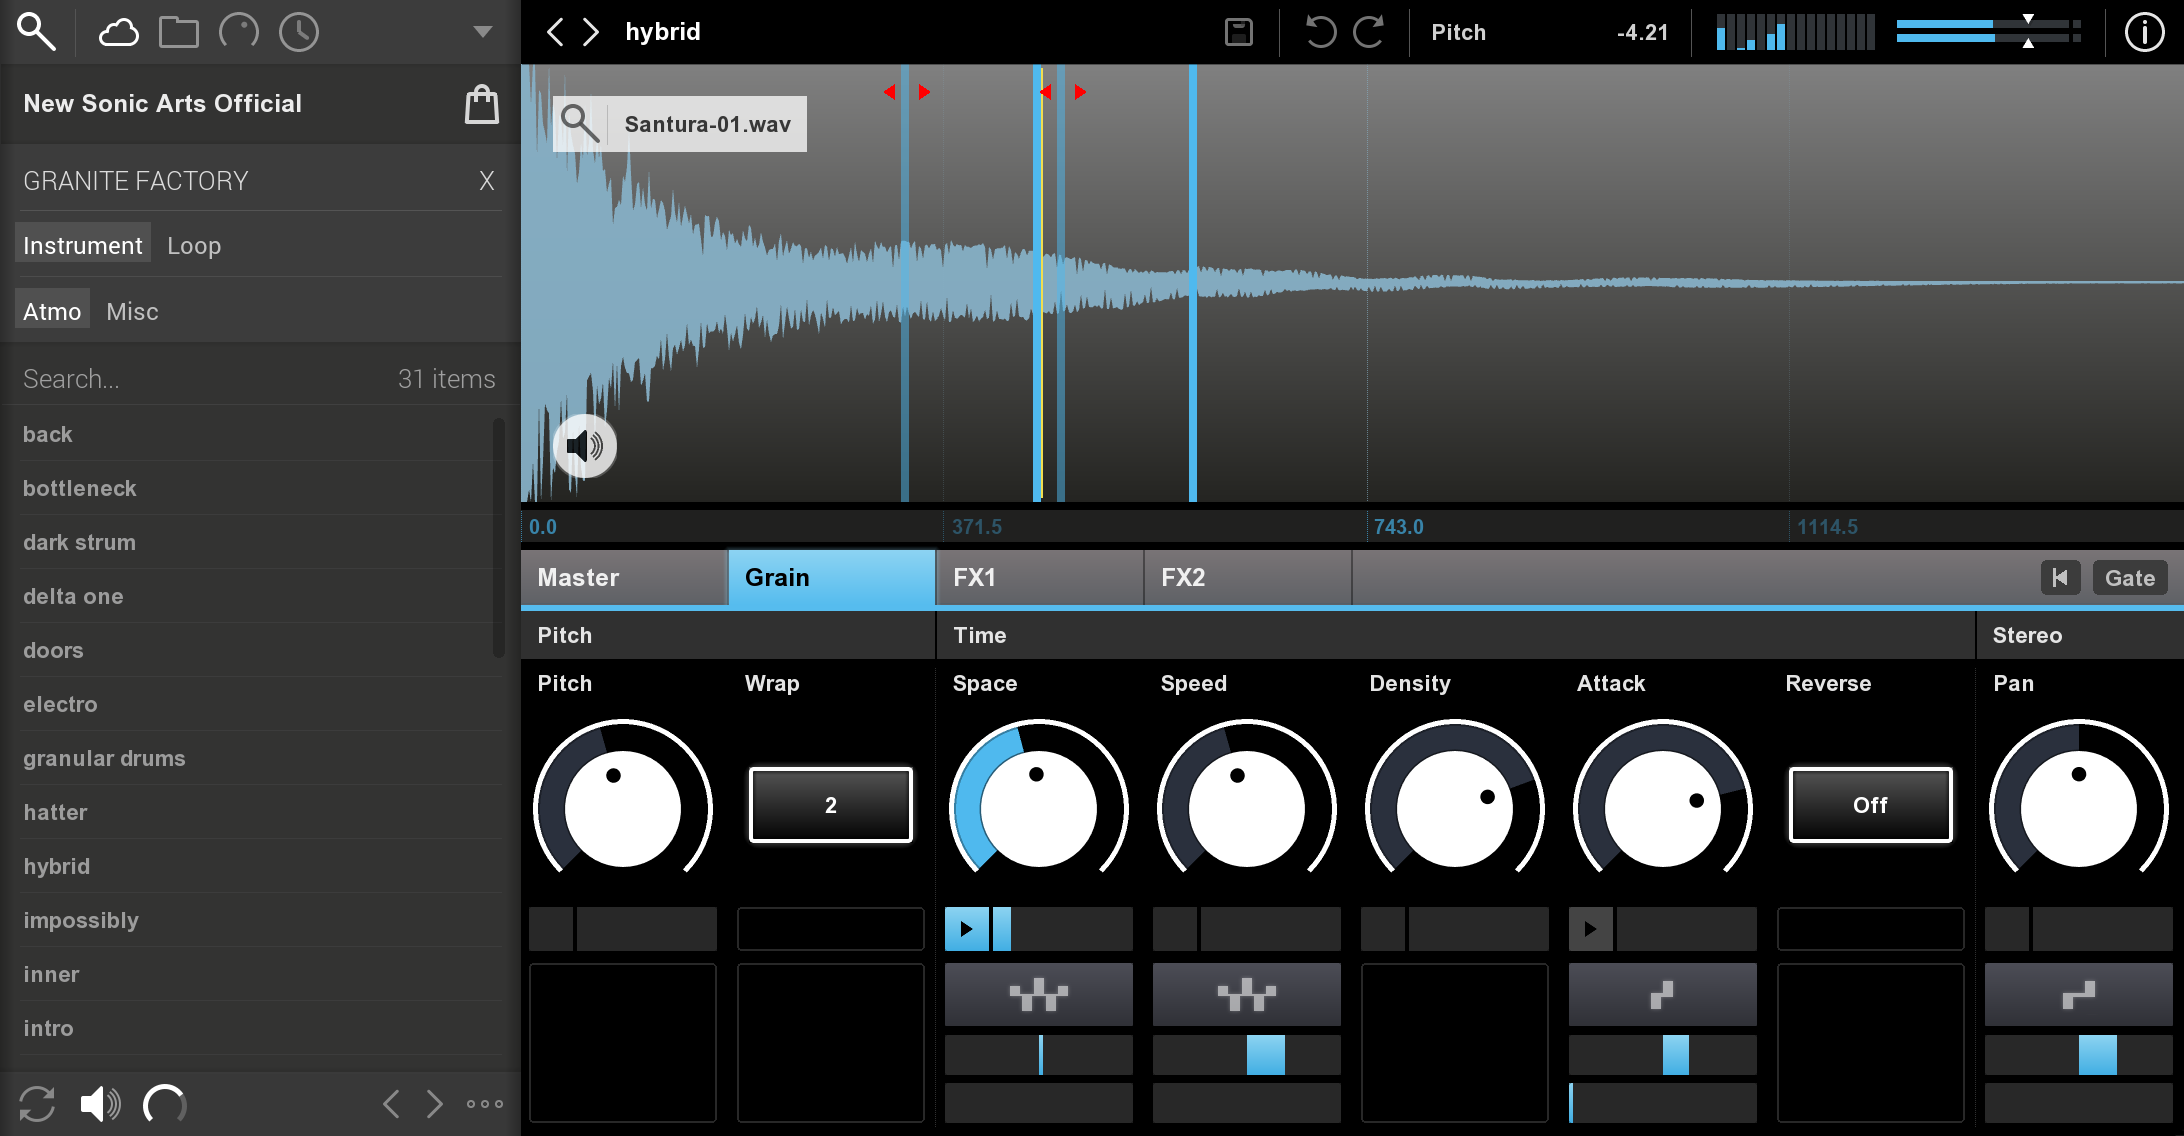Open the Speed modulation waveform selector
Screen dimensions: 2184x1136
point(1247,995)
